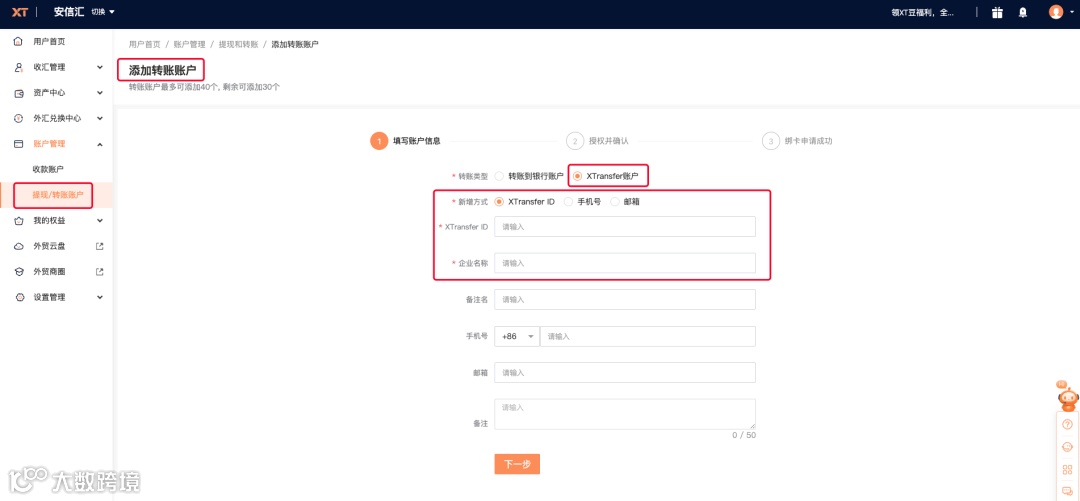This screenshot has height=501, width=1080.
Task: Click step 3 绑卡申请成功 indicator
Action: click(797, 141)
